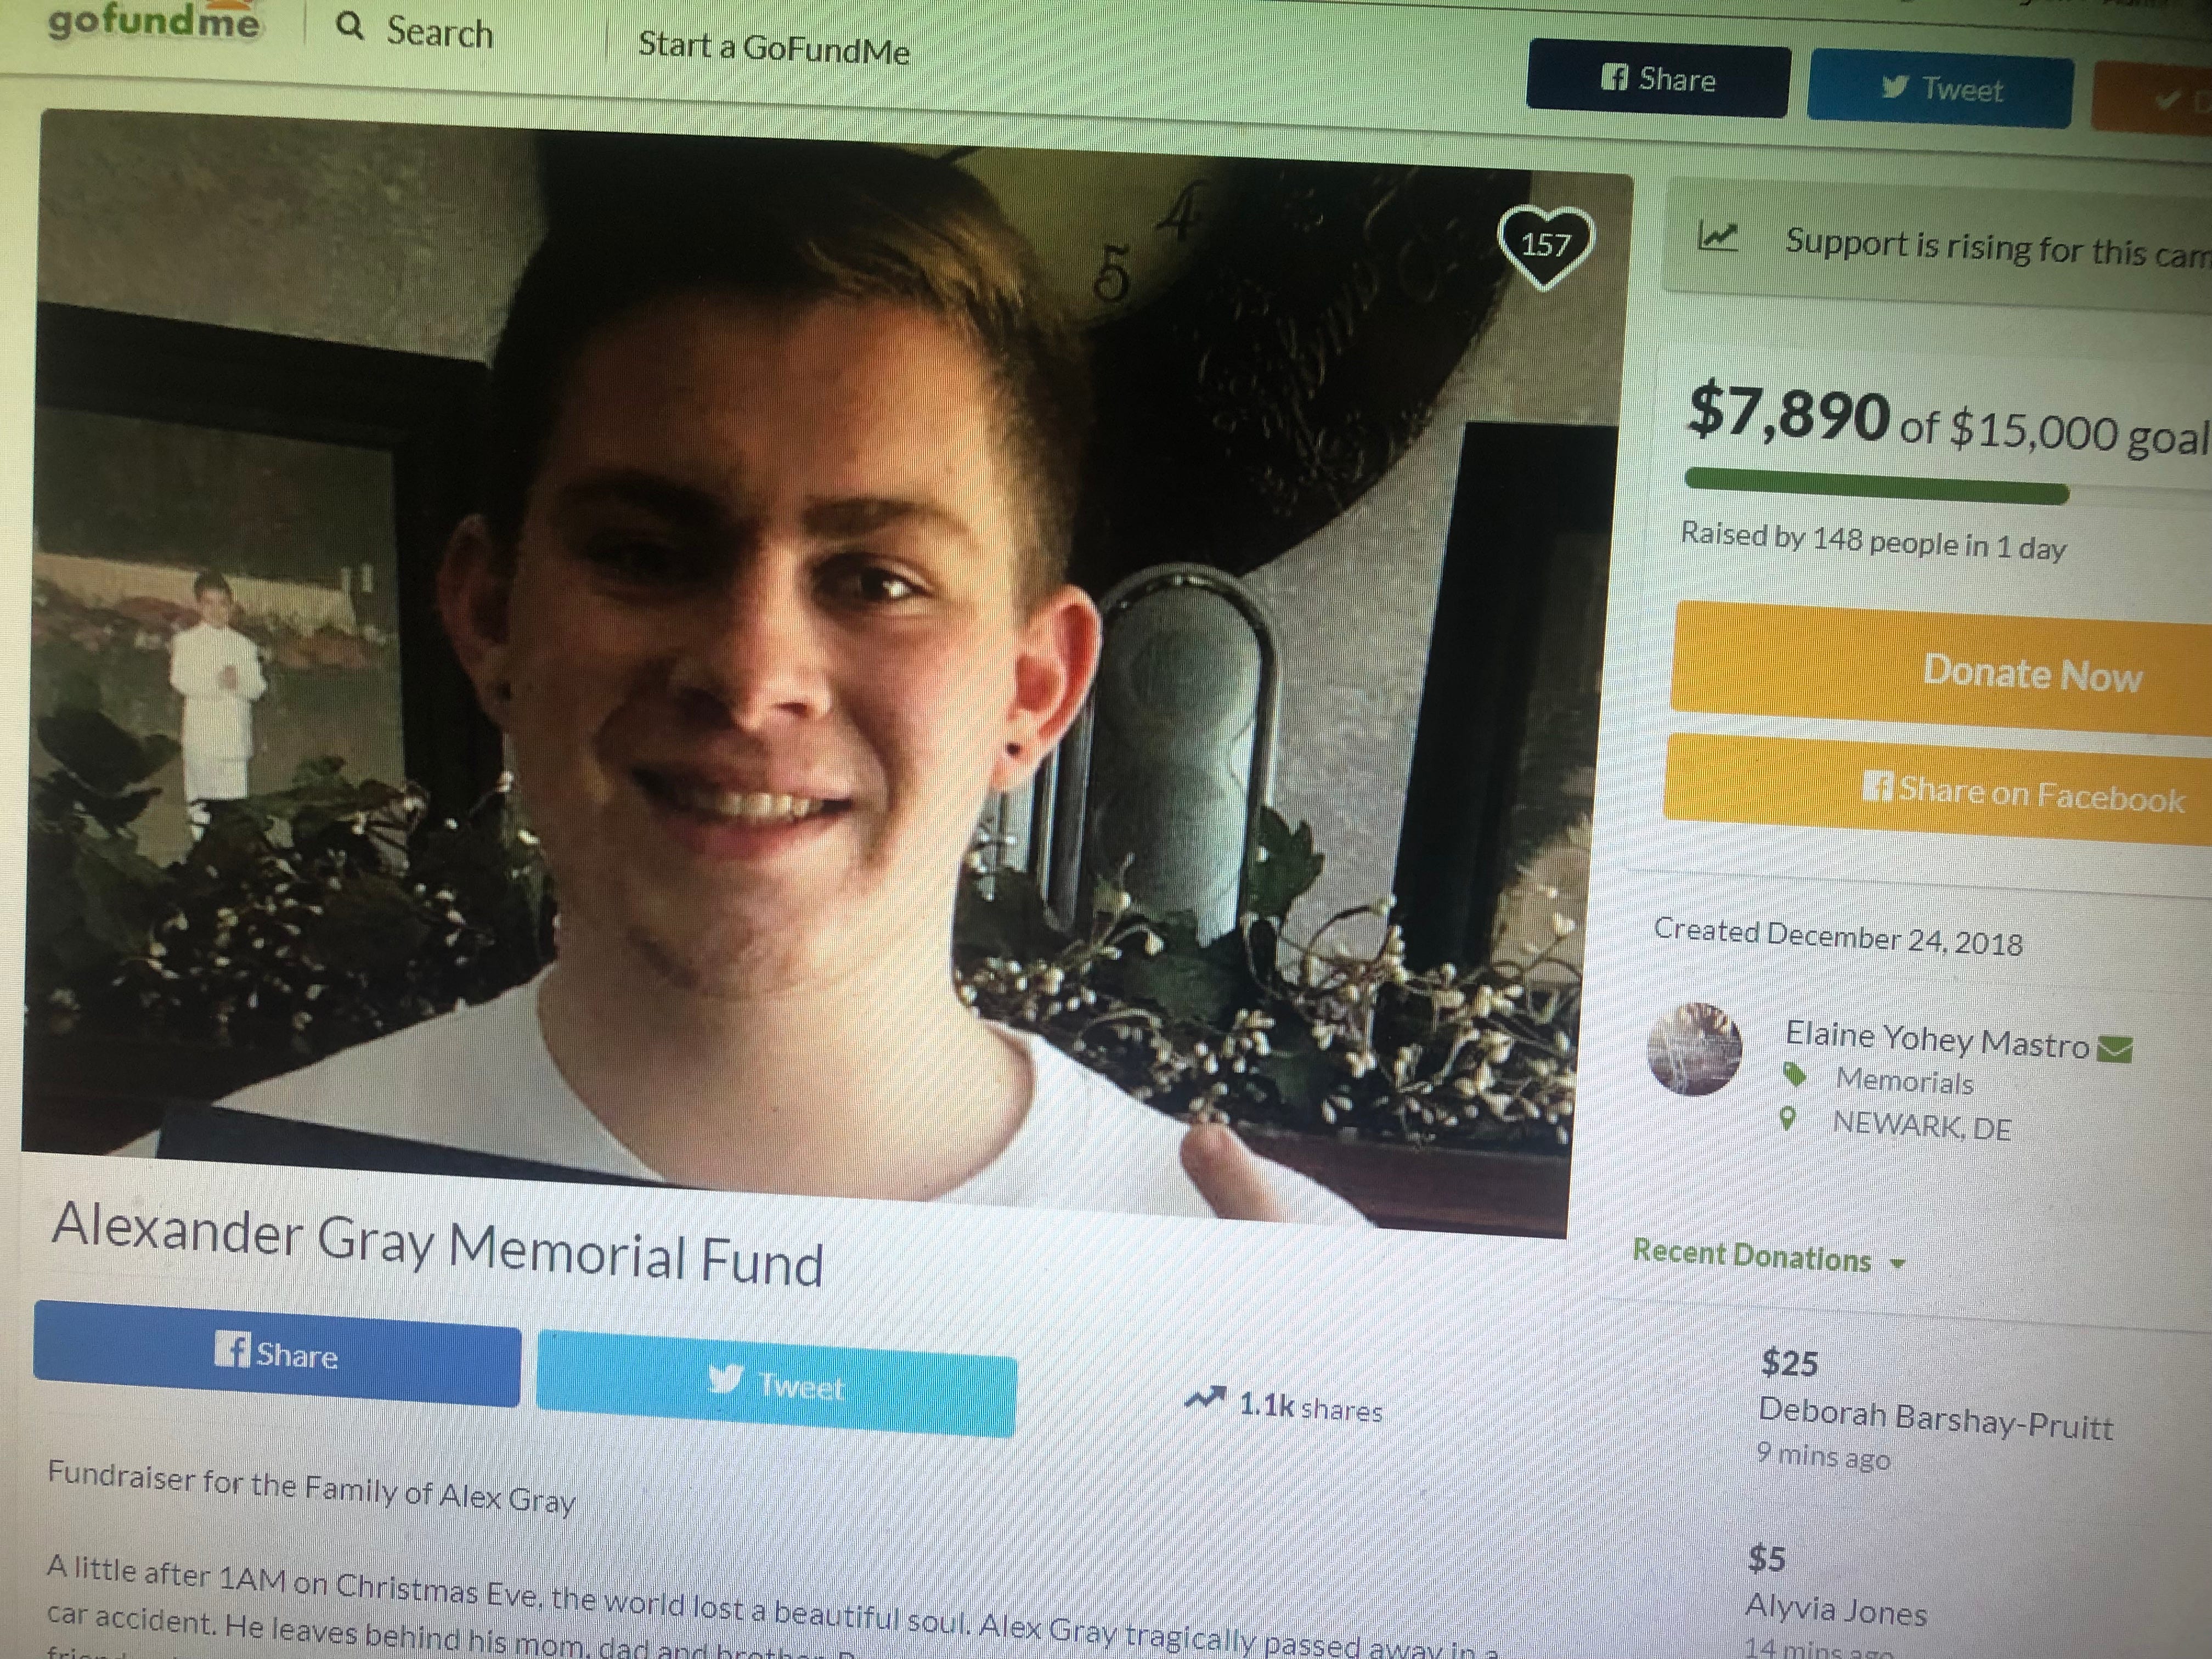Click the envelope icon beside Elaine Yohey Mastro
Screen dimensions: 2212x1659
click(x=2114, y=1049)
